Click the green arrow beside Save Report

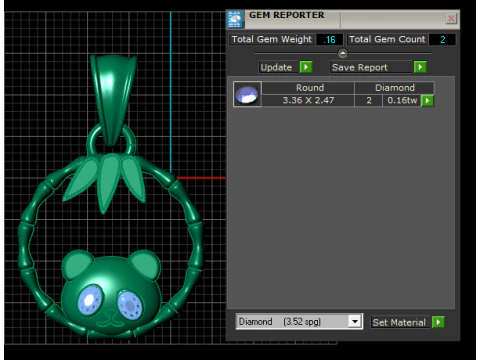420,67
